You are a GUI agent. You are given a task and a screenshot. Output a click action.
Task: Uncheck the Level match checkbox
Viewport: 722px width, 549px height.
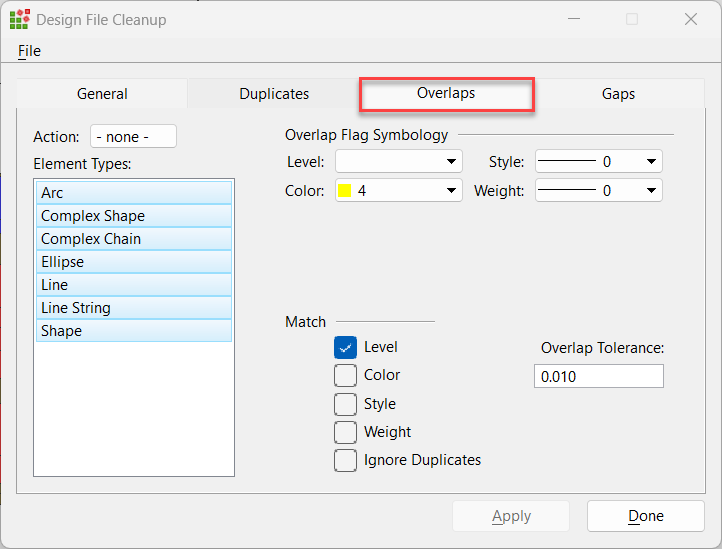coord(345,347)
